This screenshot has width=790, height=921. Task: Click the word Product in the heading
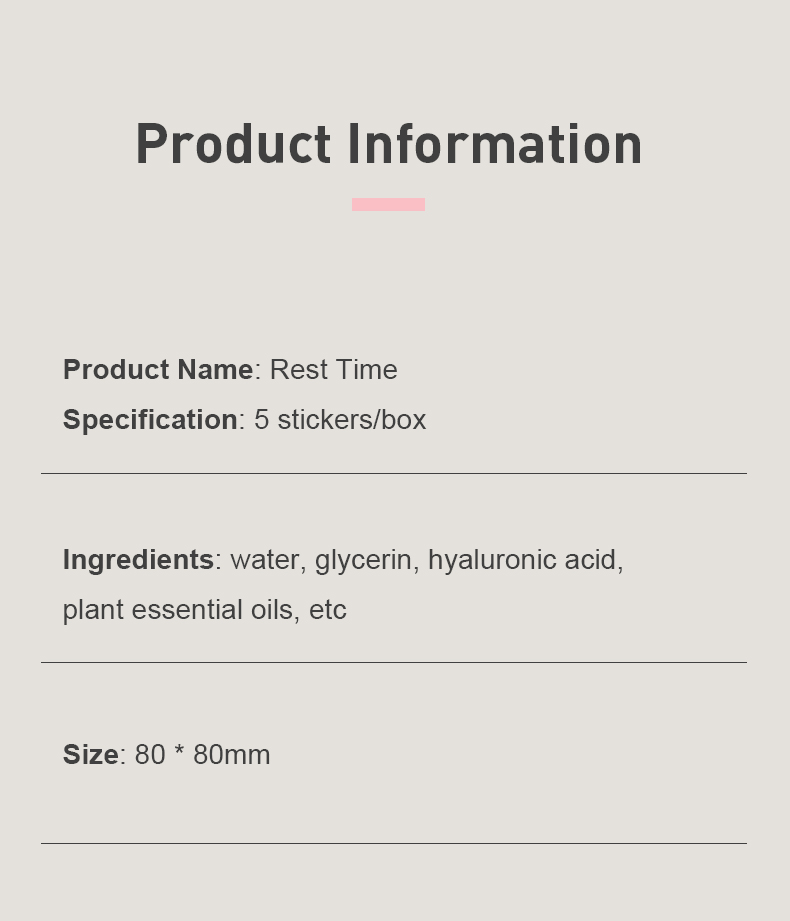coord(233,145)
